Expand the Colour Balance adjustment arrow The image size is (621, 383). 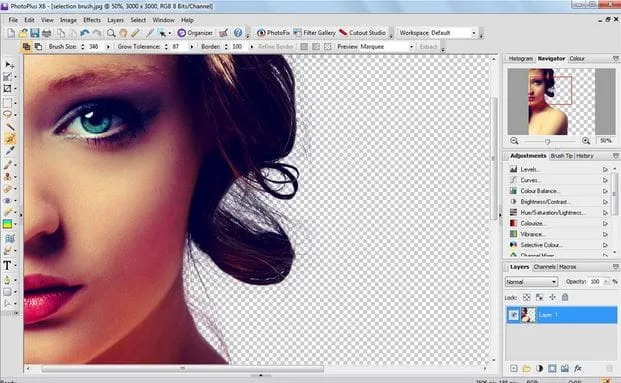coord(605,191)
